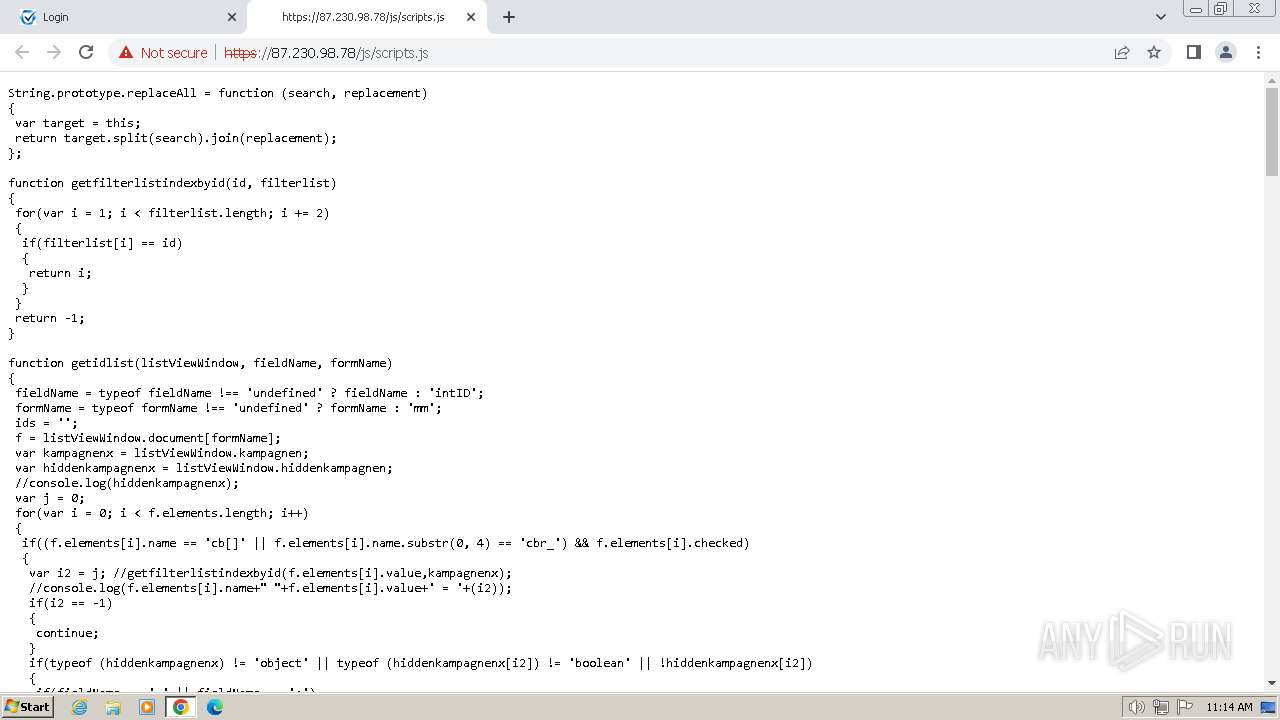The image size is (1280, 720).
Task: Click the 'fieldName = typeof fieldName' line
Action: tap(249, 393)
